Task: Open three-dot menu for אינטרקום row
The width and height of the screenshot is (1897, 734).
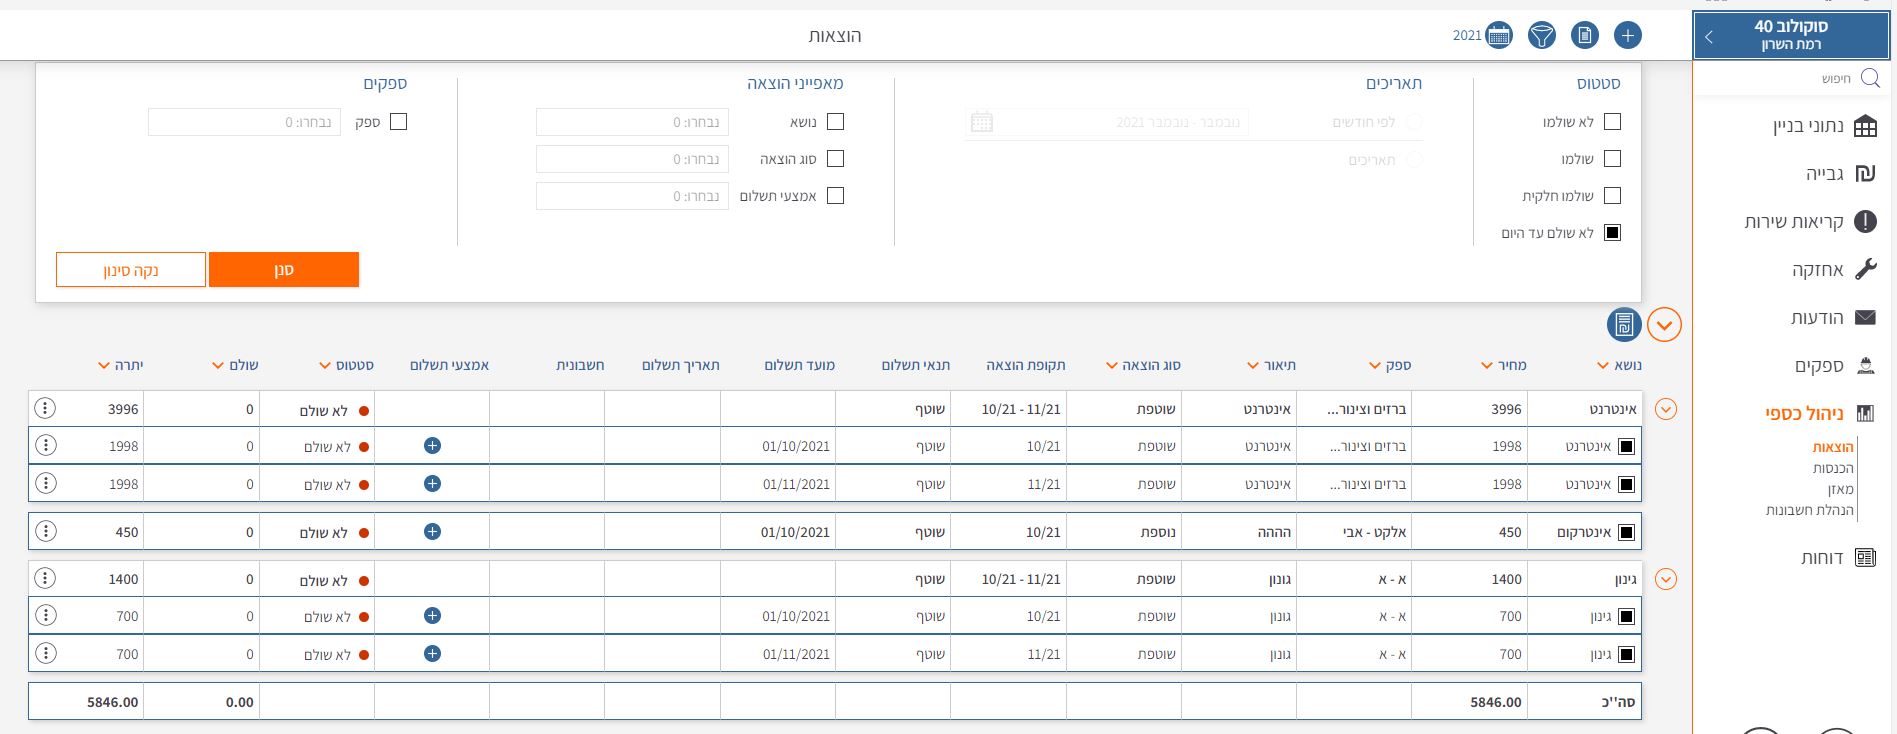Action: click(45, 531)
